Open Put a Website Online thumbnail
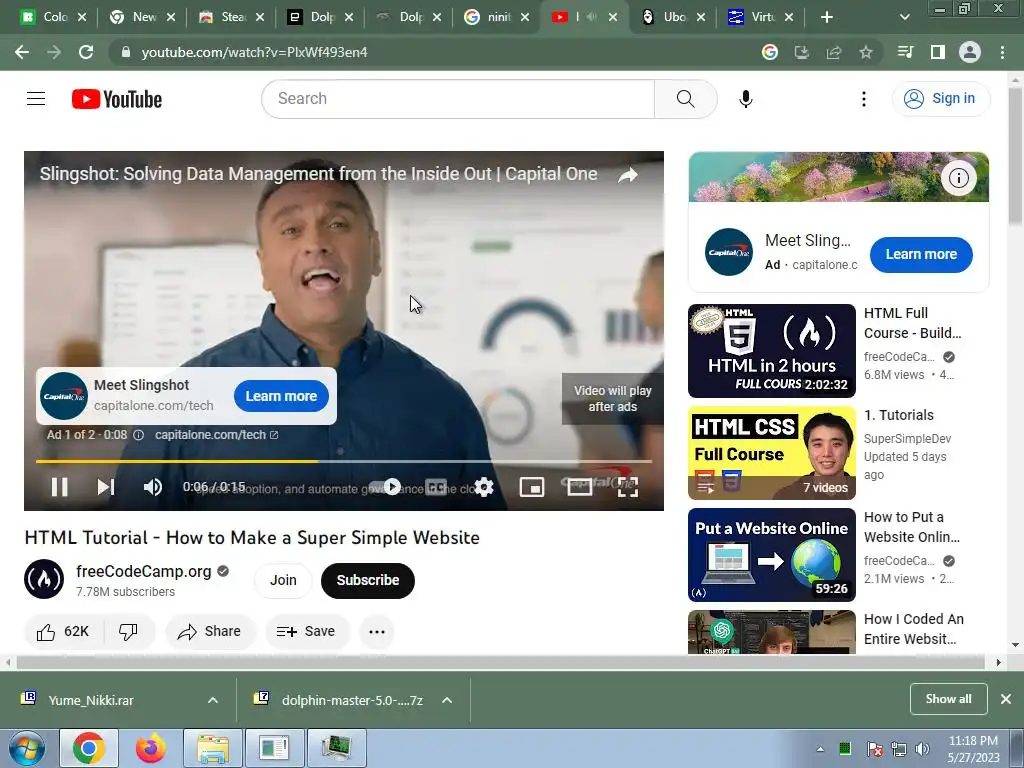The image size is (1024, 768). 771,554
